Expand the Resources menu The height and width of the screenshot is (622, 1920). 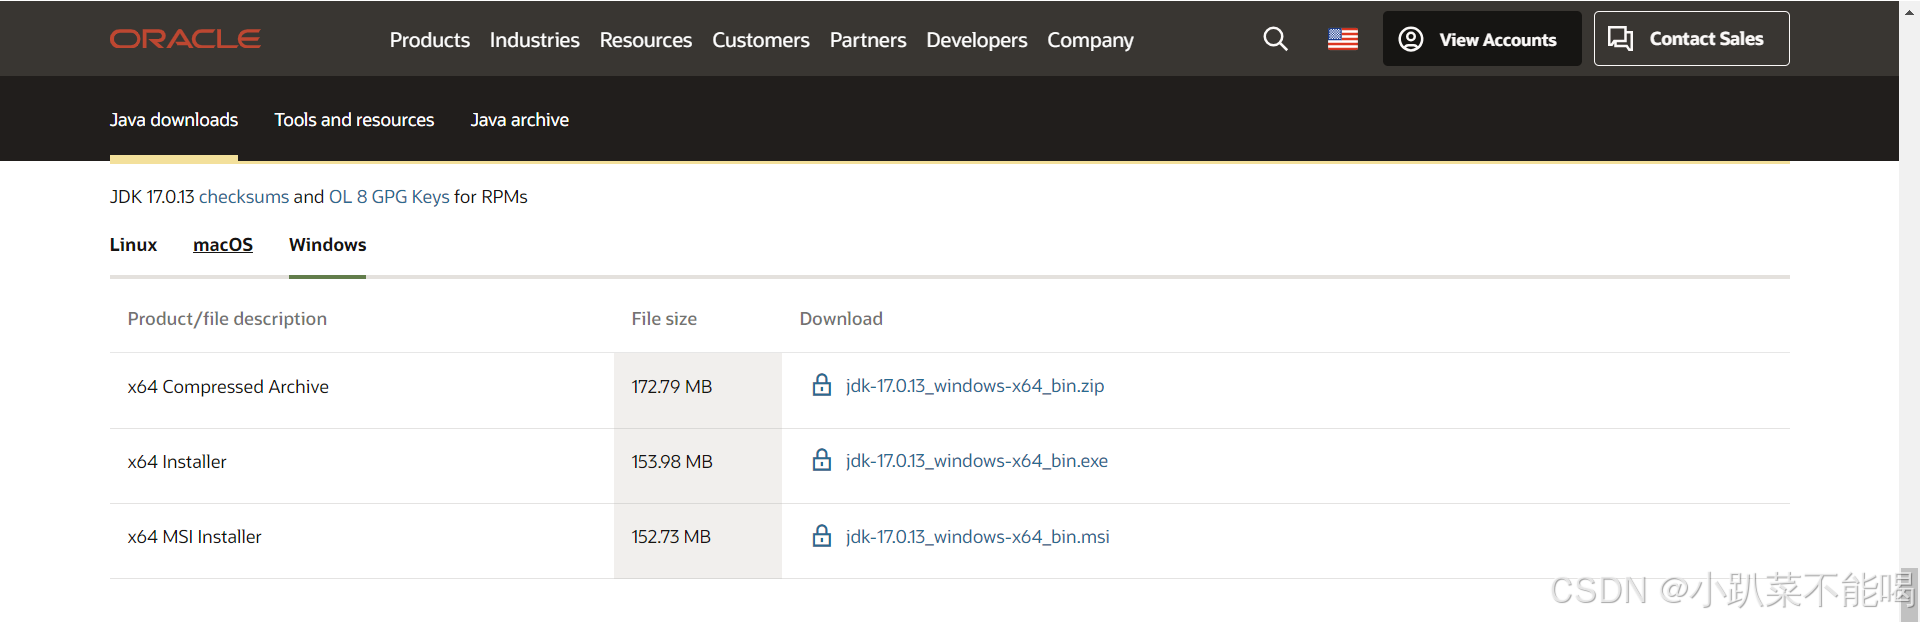click(x=646, y=40)
